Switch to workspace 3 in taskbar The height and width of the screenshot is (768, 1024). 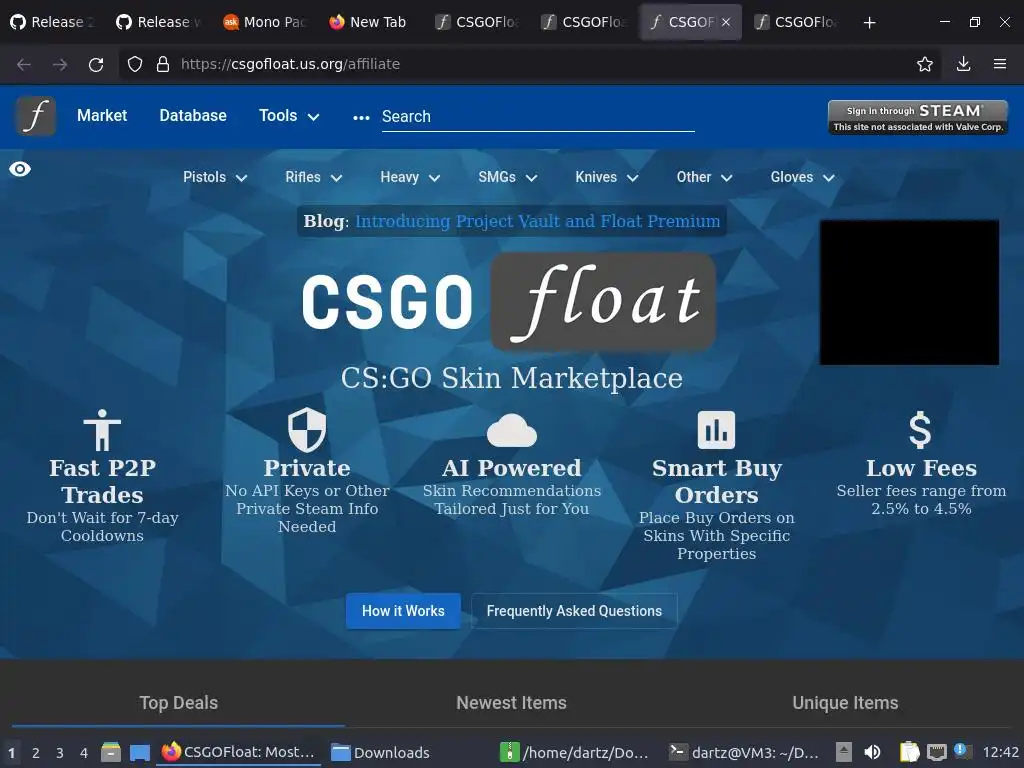pos(59,753)
